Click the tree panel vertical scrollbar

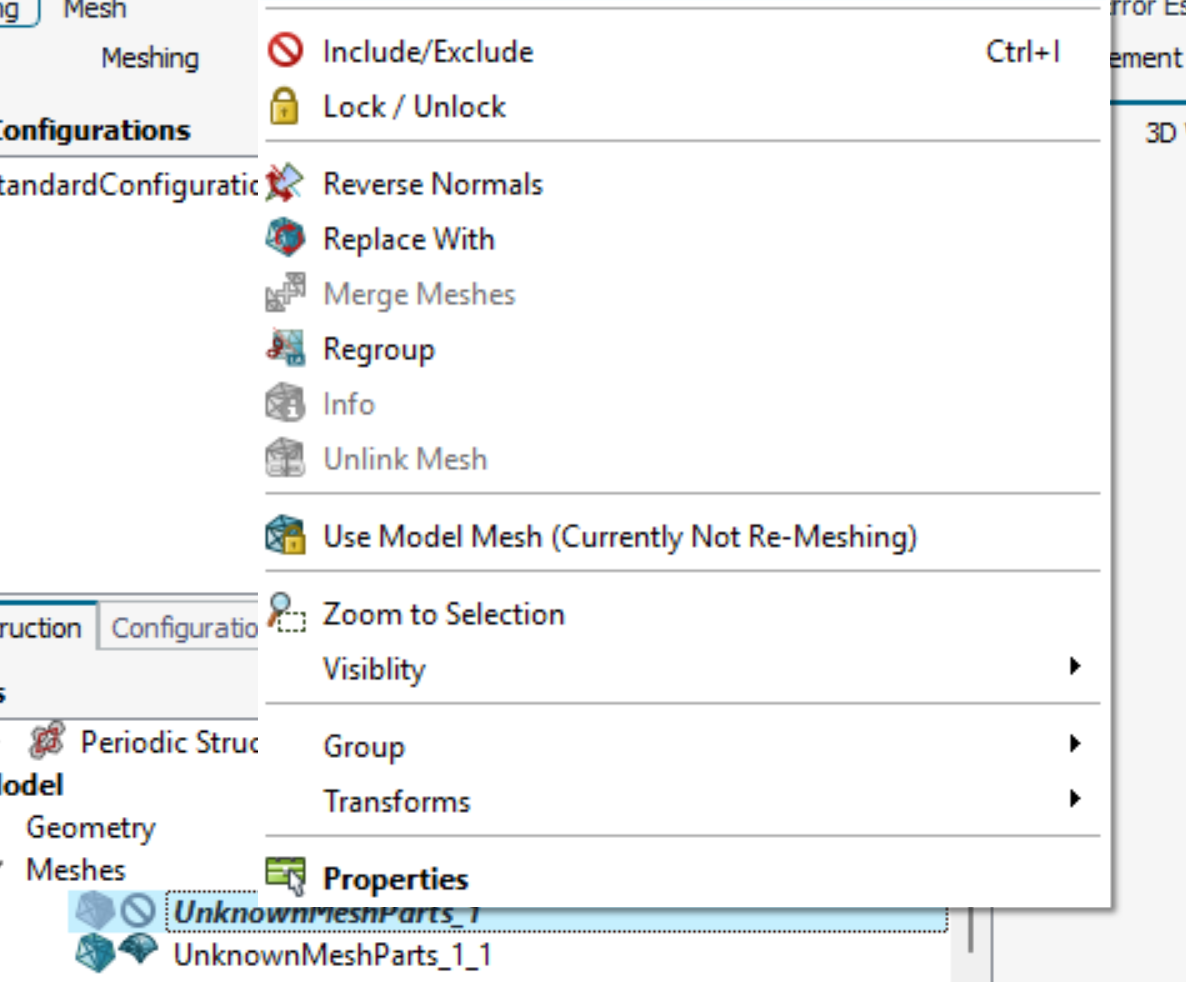coord(970,930)
